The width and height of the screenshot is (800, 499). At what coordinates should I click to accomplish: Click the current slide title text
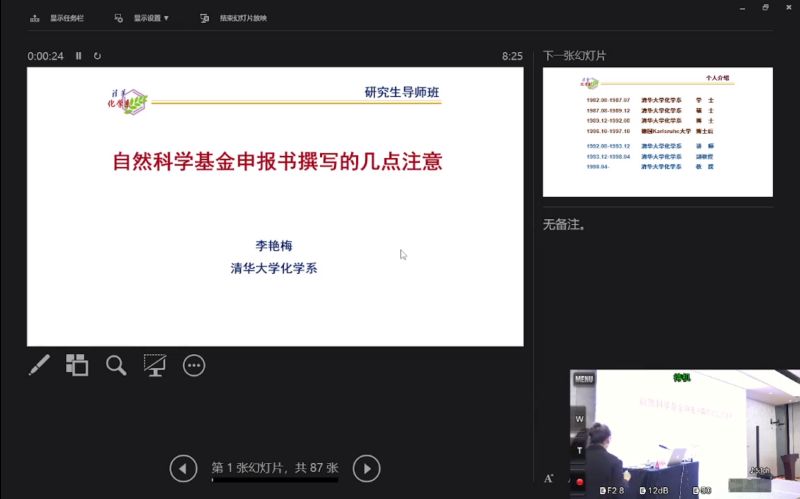[x=277, y=161]
